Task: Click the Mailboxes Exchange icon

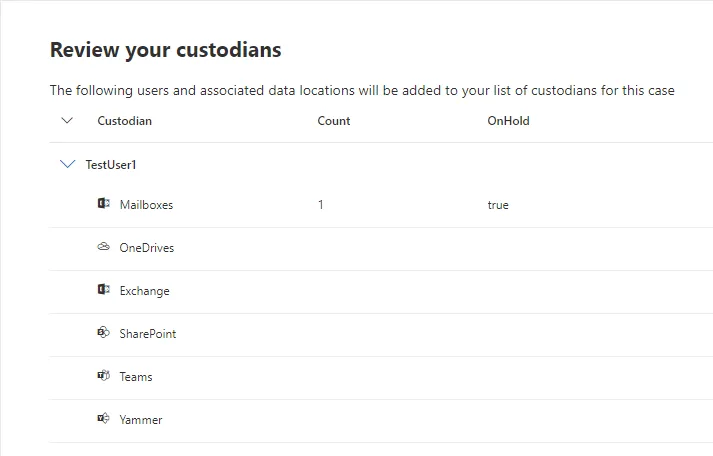Action: 103,204
